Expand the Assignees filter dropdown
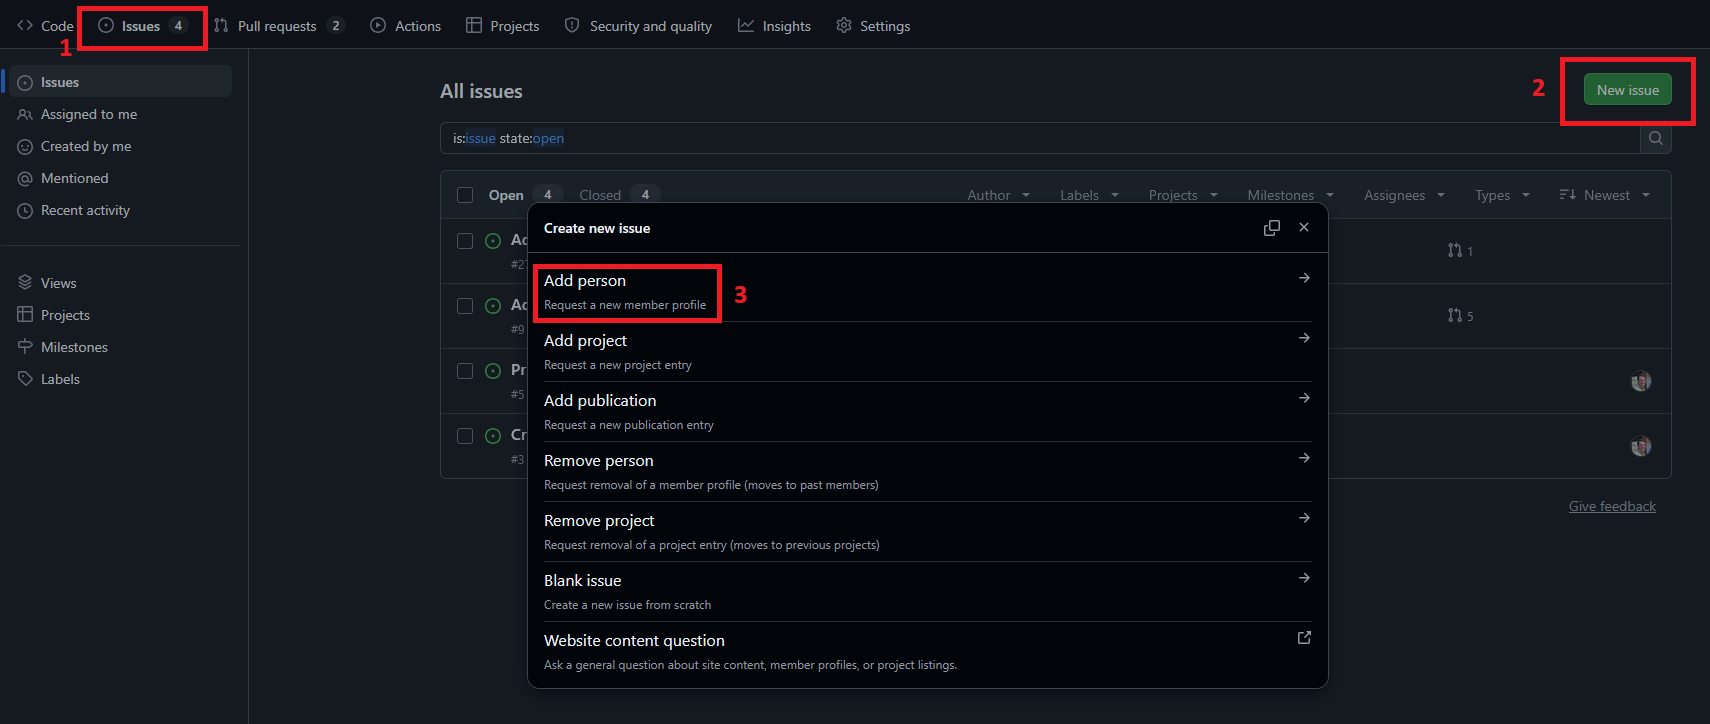The height and width of the screenshot is (724, 1710). pos(1404,195)
